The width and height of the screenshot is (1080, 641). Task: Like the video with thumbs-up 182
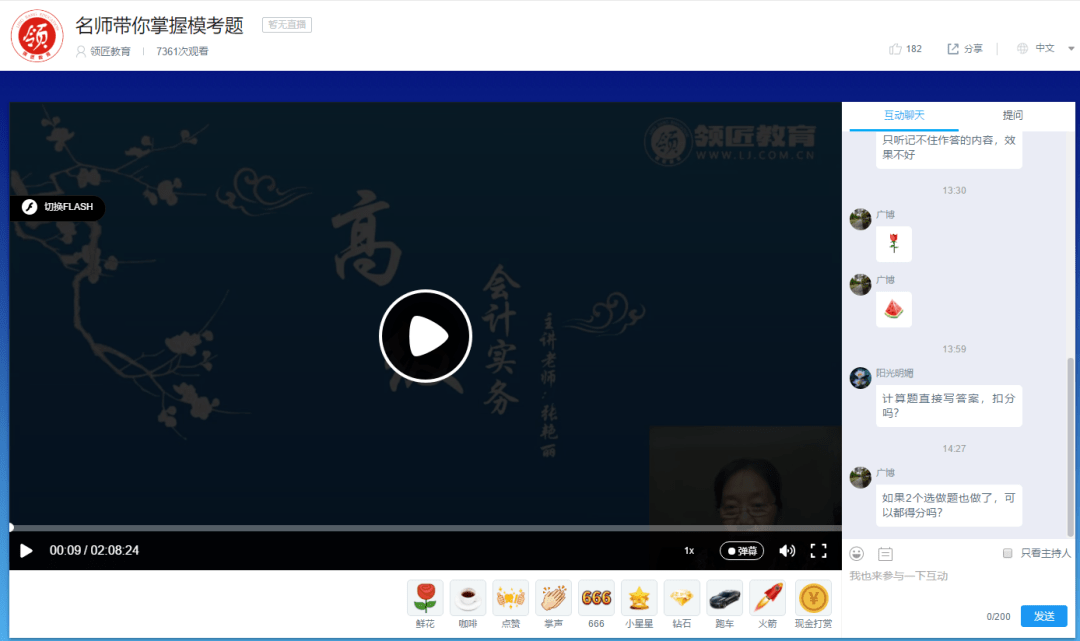coord(905,49)
